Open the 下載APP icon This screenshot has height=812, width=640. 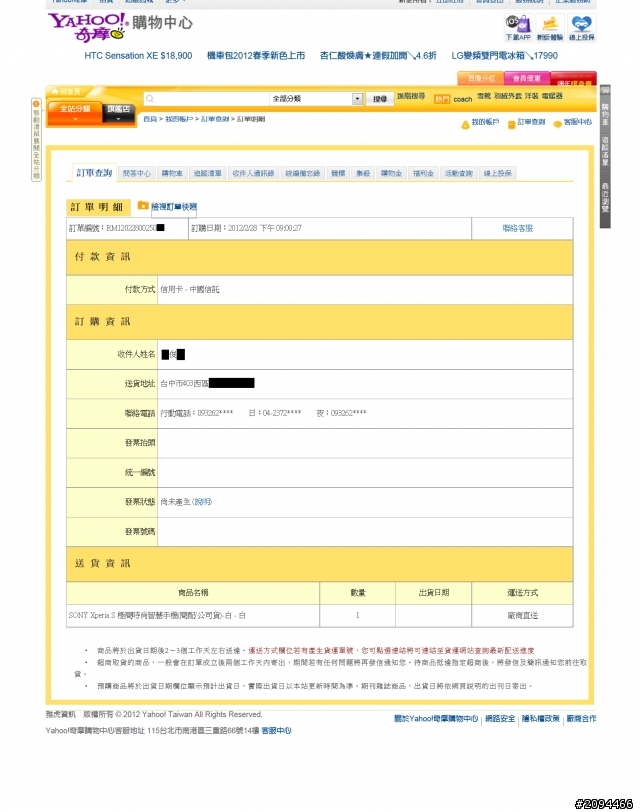click(518, 28)
